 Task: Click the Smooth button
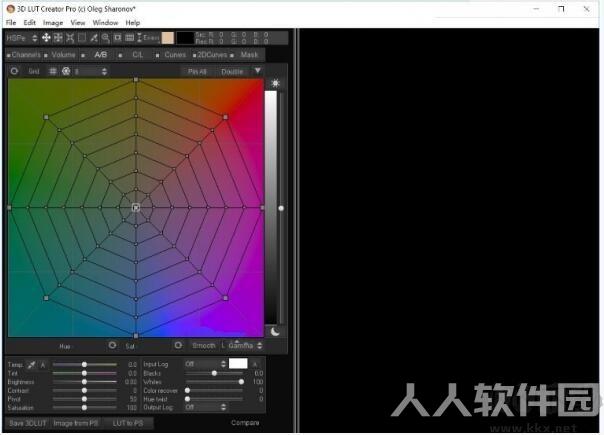(203, 346)
